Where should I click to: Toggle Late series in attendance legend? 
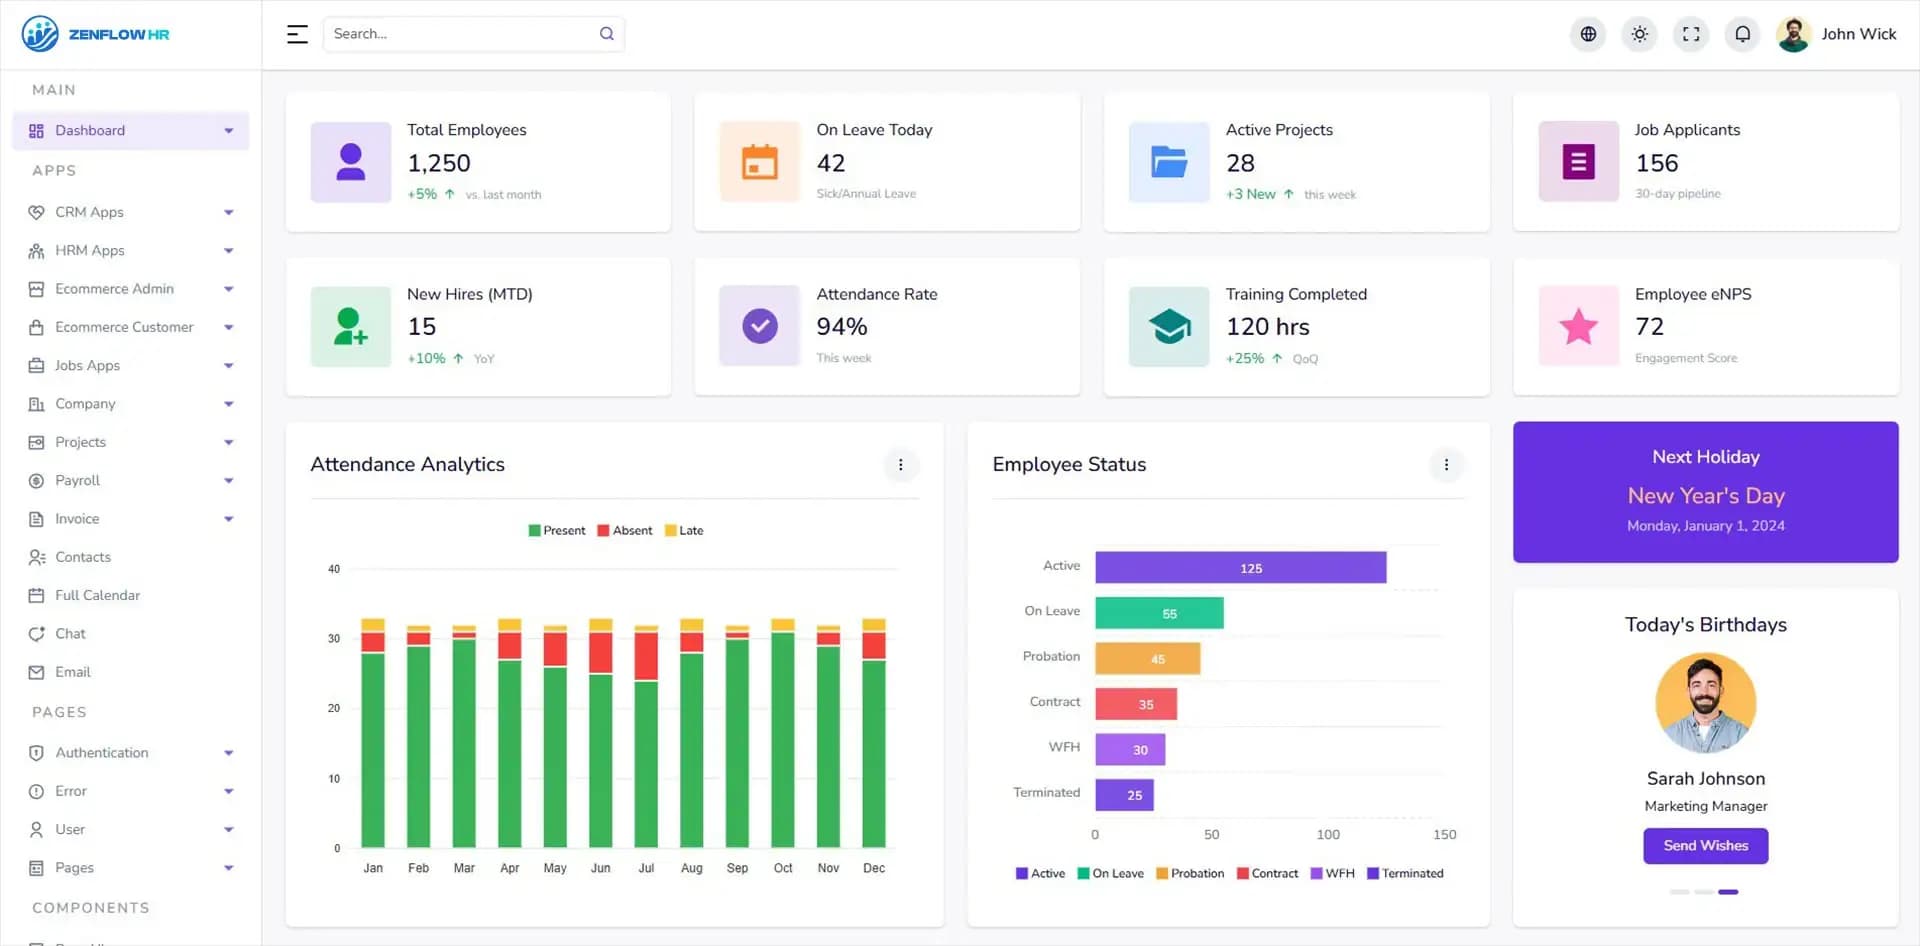(684, 531)
